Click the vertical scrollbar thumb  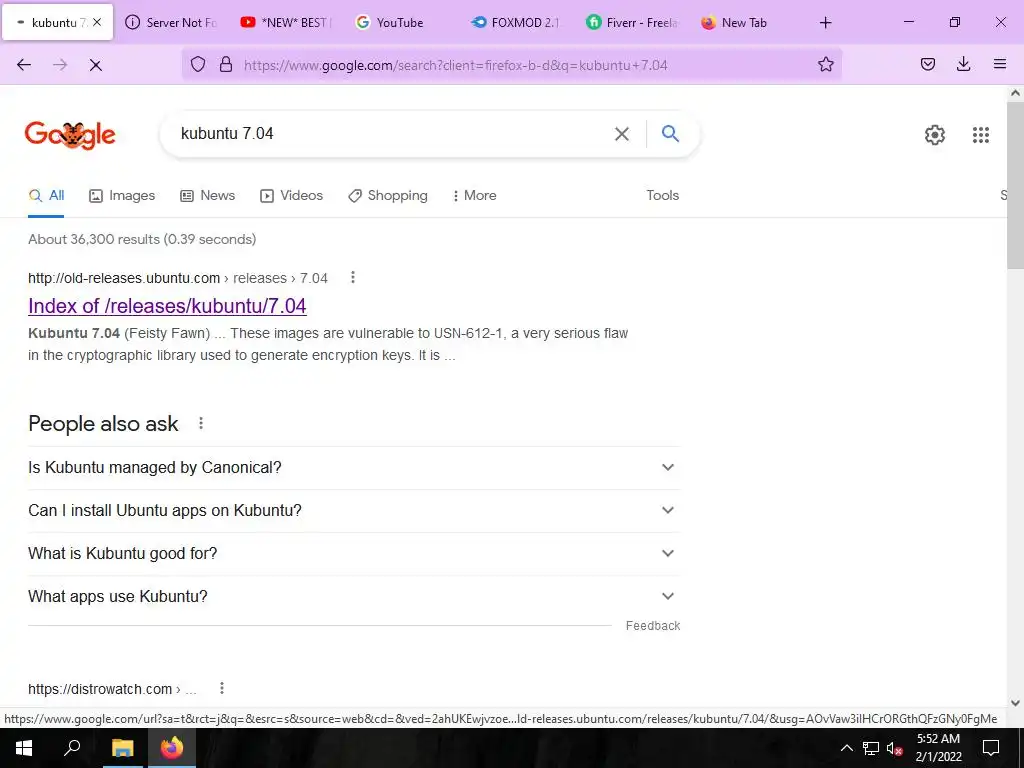click(x=1015, y=185)
